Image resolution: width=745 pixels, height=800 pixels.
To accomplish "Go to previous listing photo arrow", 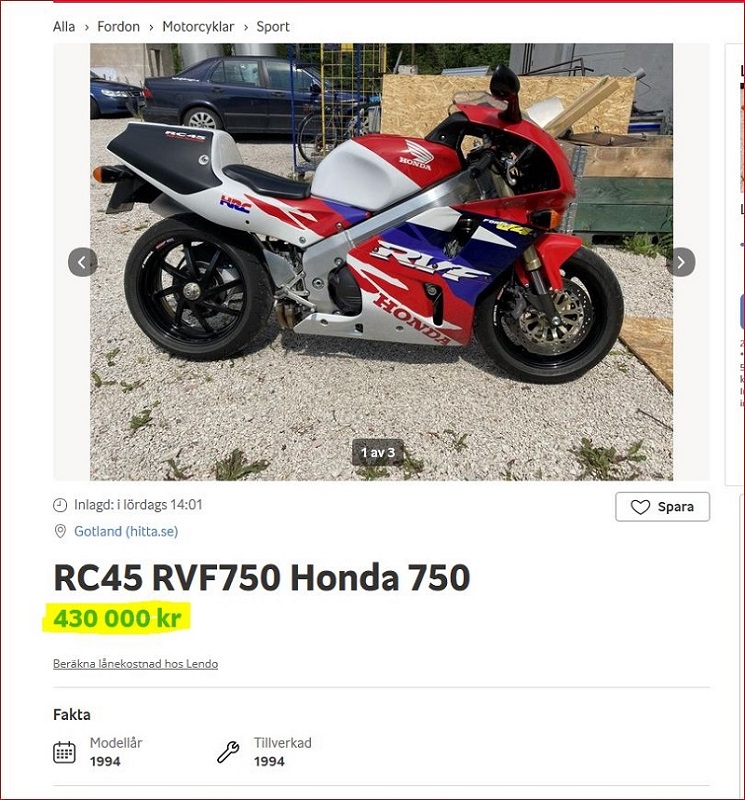I will (83, 262).
